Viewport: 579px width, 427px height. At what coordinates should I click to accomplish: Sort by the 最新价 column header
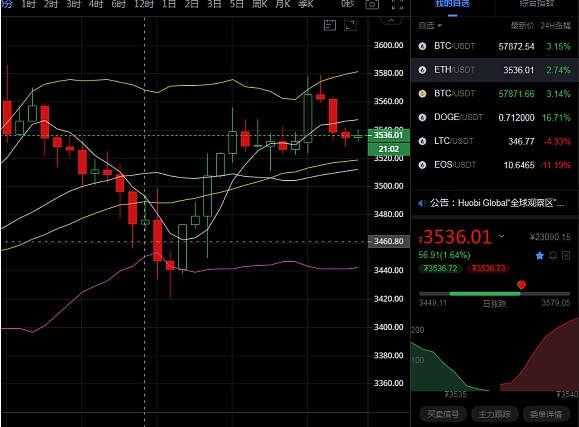[522, 25]
